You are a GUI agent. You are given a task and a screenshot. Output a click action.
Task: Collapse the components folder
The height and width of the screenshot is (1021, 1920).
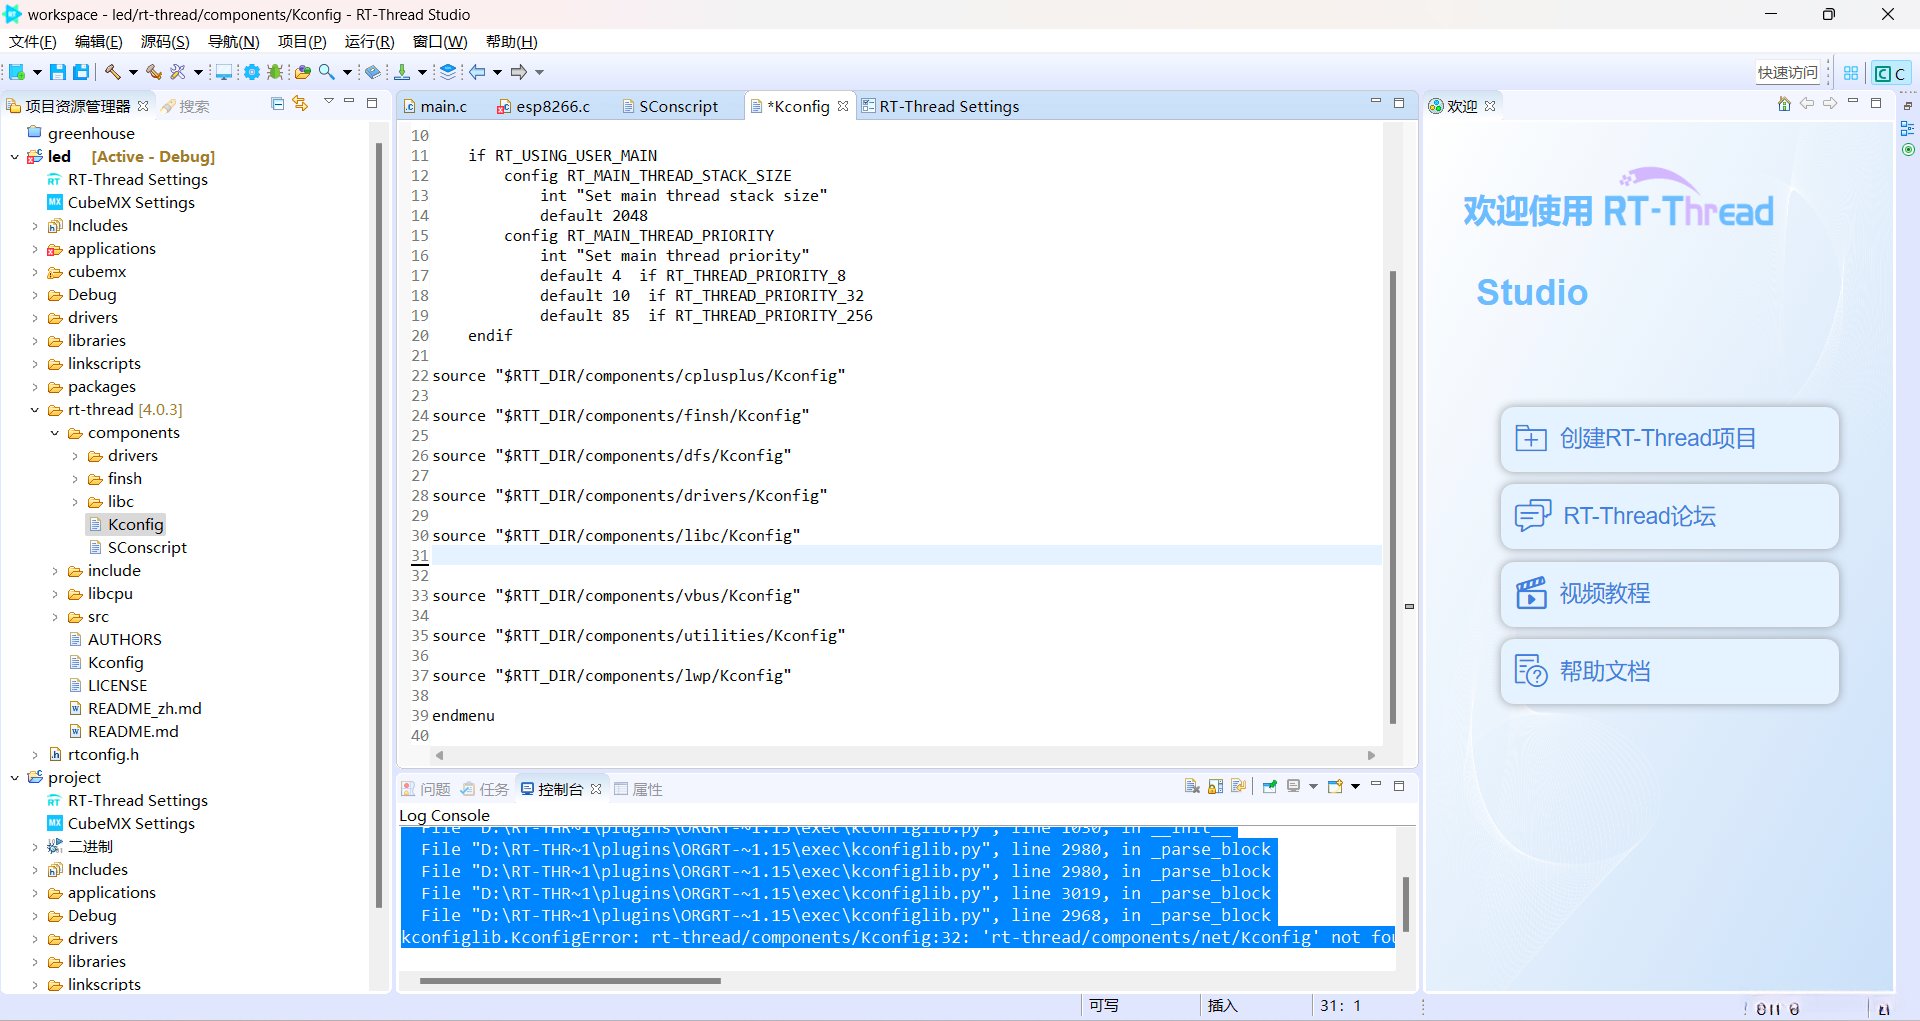click(55, 433)
